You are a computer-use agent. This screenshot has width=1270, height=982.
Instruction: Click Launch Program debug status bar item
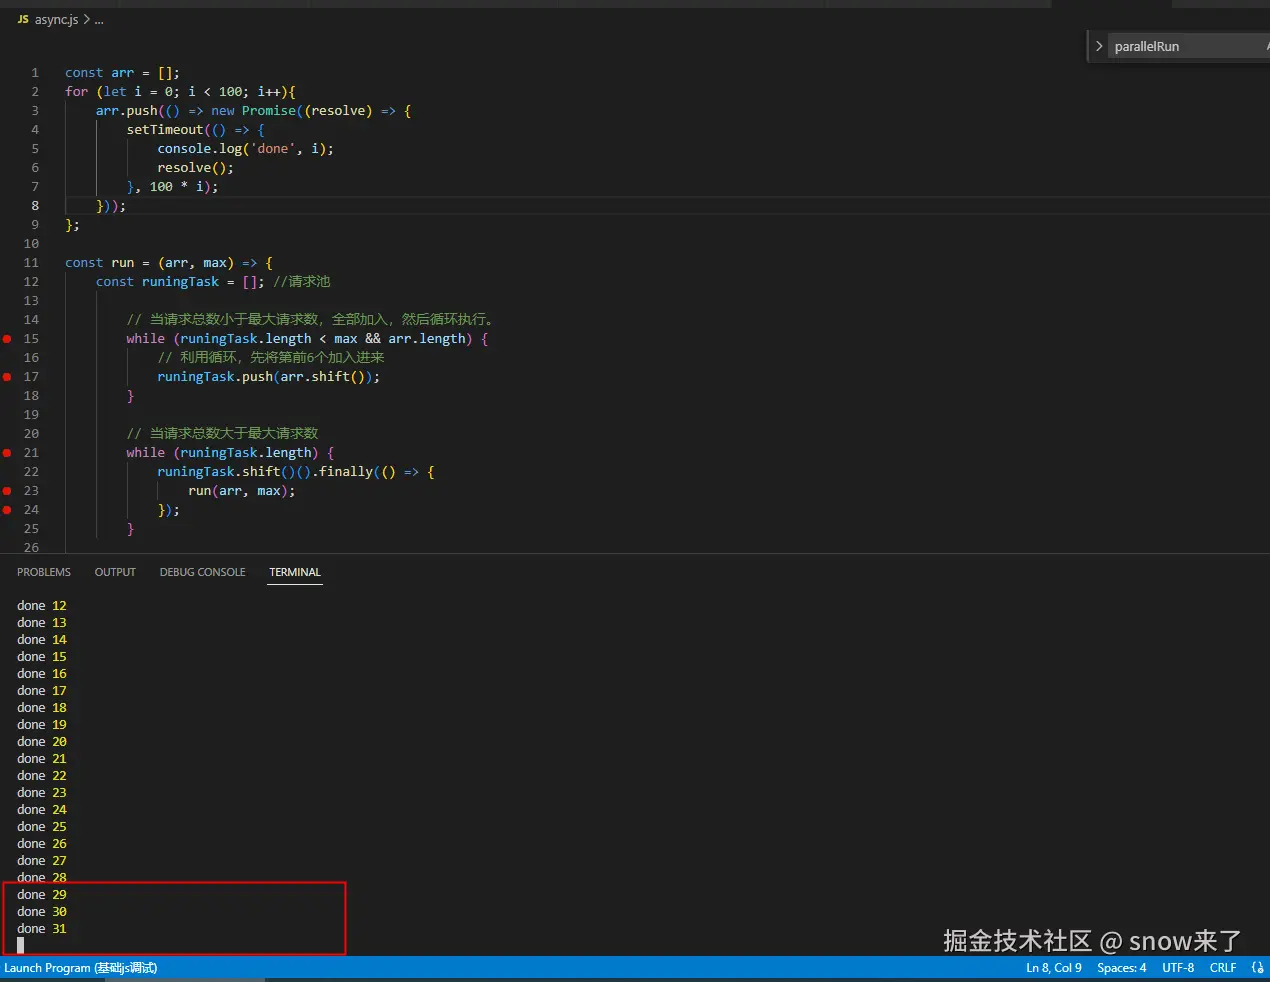81,968
